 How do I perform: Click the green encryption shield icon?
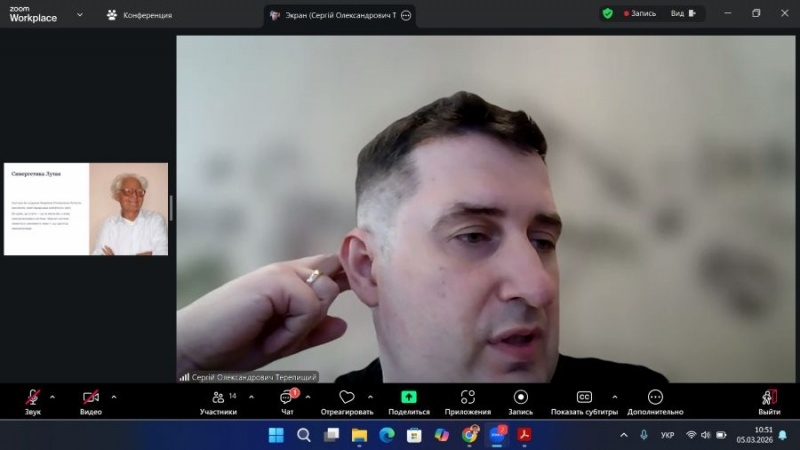pyautogui.click(x=607, y=14)
